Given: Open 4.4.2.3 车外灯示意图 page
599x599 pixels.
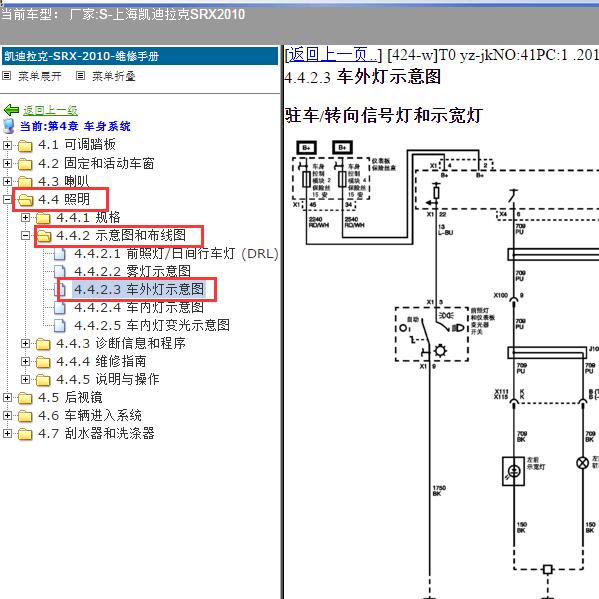Looking at the screenshot, I should click(139, 289).
